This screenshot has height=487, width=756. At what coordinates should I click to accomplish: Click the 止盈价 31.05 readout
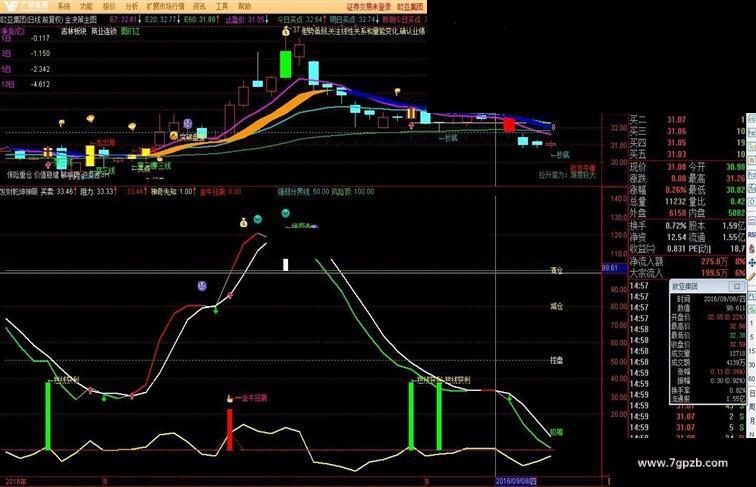247,20
